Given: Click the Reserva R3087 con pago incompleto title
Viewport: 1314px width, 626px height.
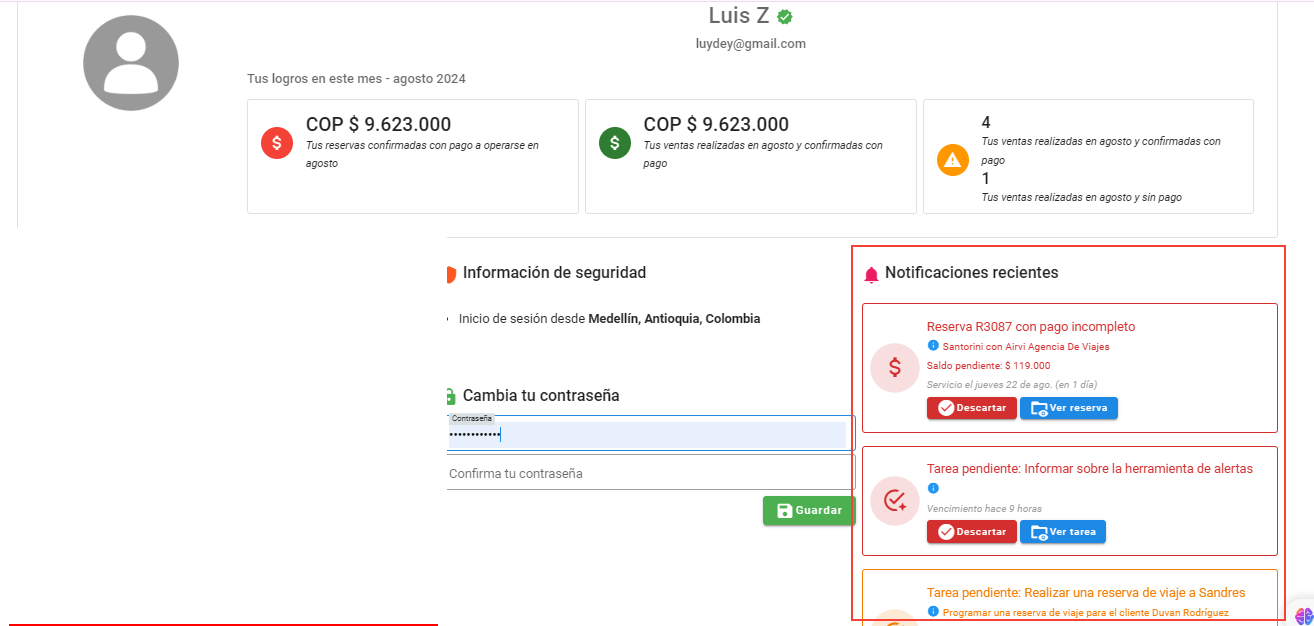Looking at the screenshot, I should point(1030,326).
